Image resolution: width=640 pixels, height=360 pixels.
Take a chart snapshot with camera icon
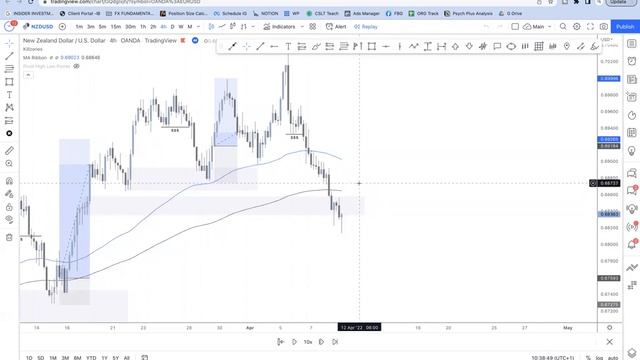[x=604, y=27]
